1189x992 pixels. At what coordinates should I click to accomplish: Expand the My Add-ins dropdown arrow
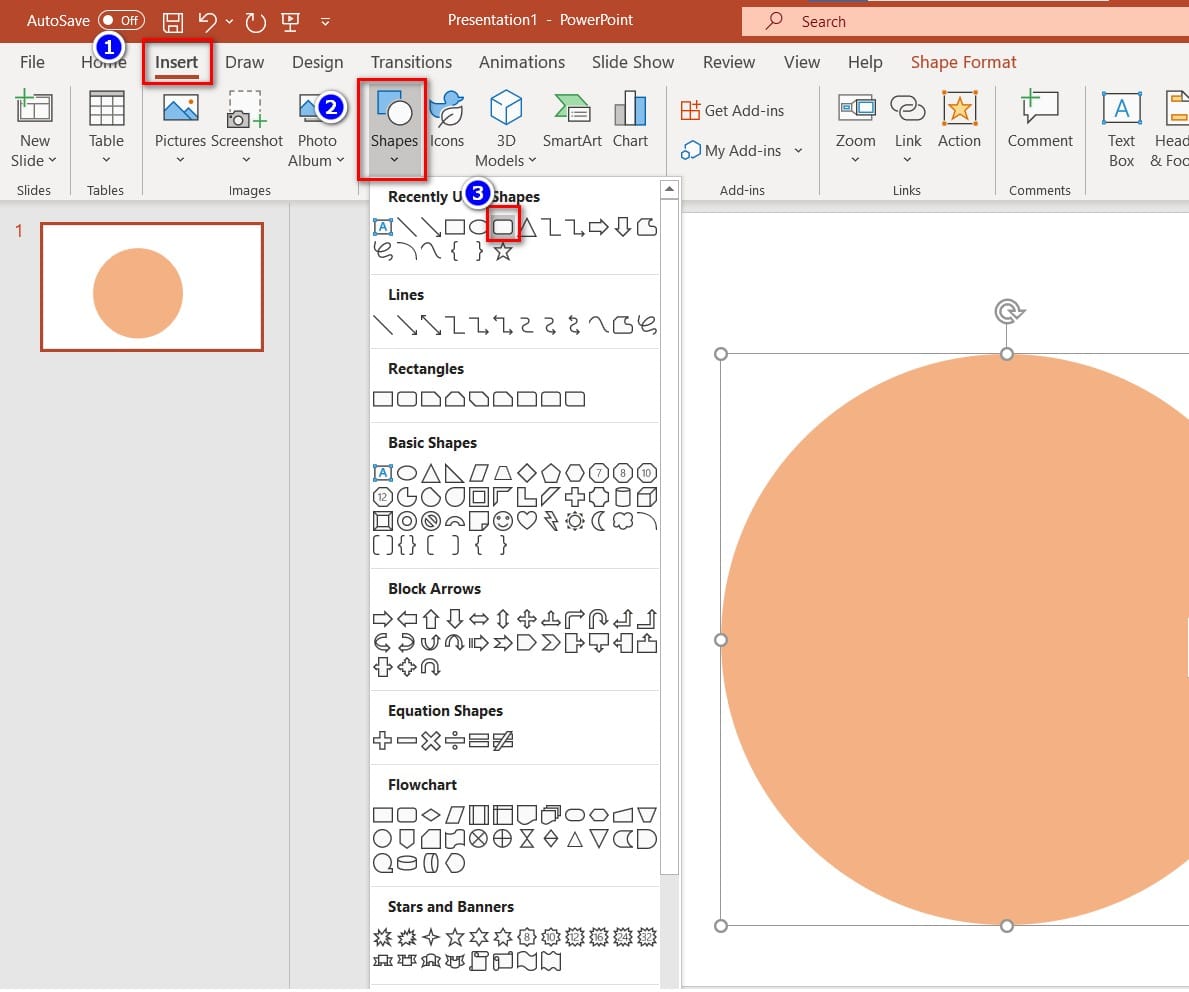(x=798, y=151)
